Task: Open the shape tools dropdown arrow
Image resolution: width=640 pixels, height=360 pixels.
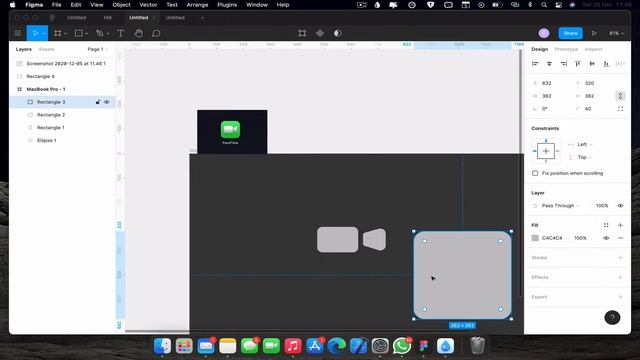Action: [87, 34]
